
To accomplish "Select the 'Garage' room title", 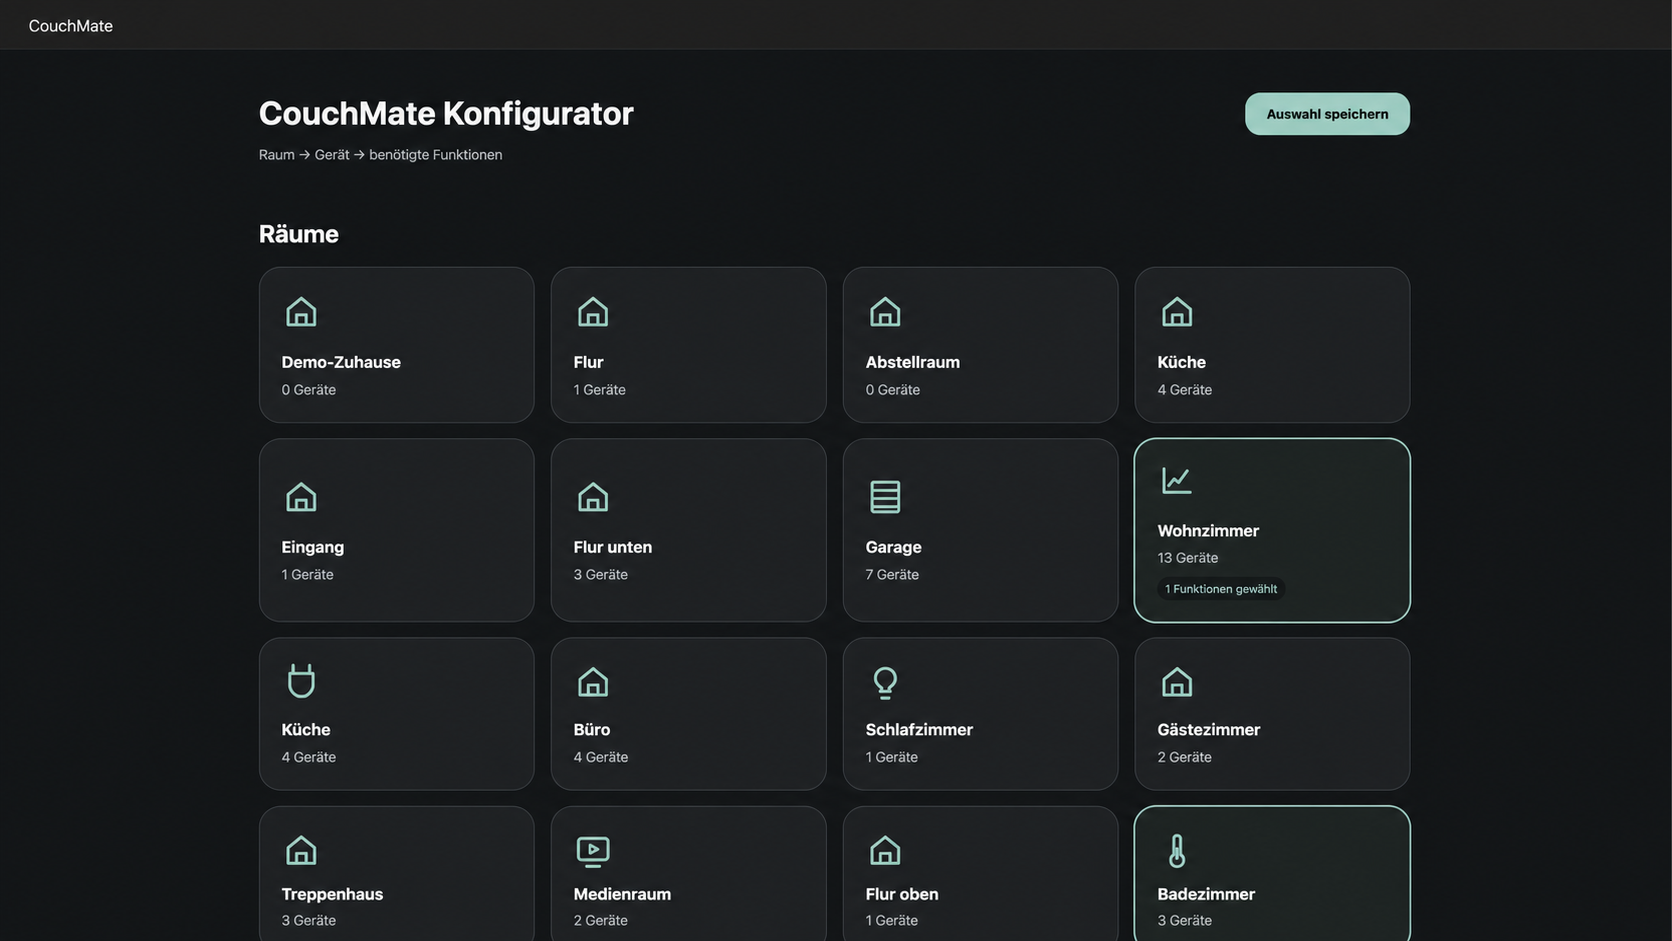I will [894, 547].
